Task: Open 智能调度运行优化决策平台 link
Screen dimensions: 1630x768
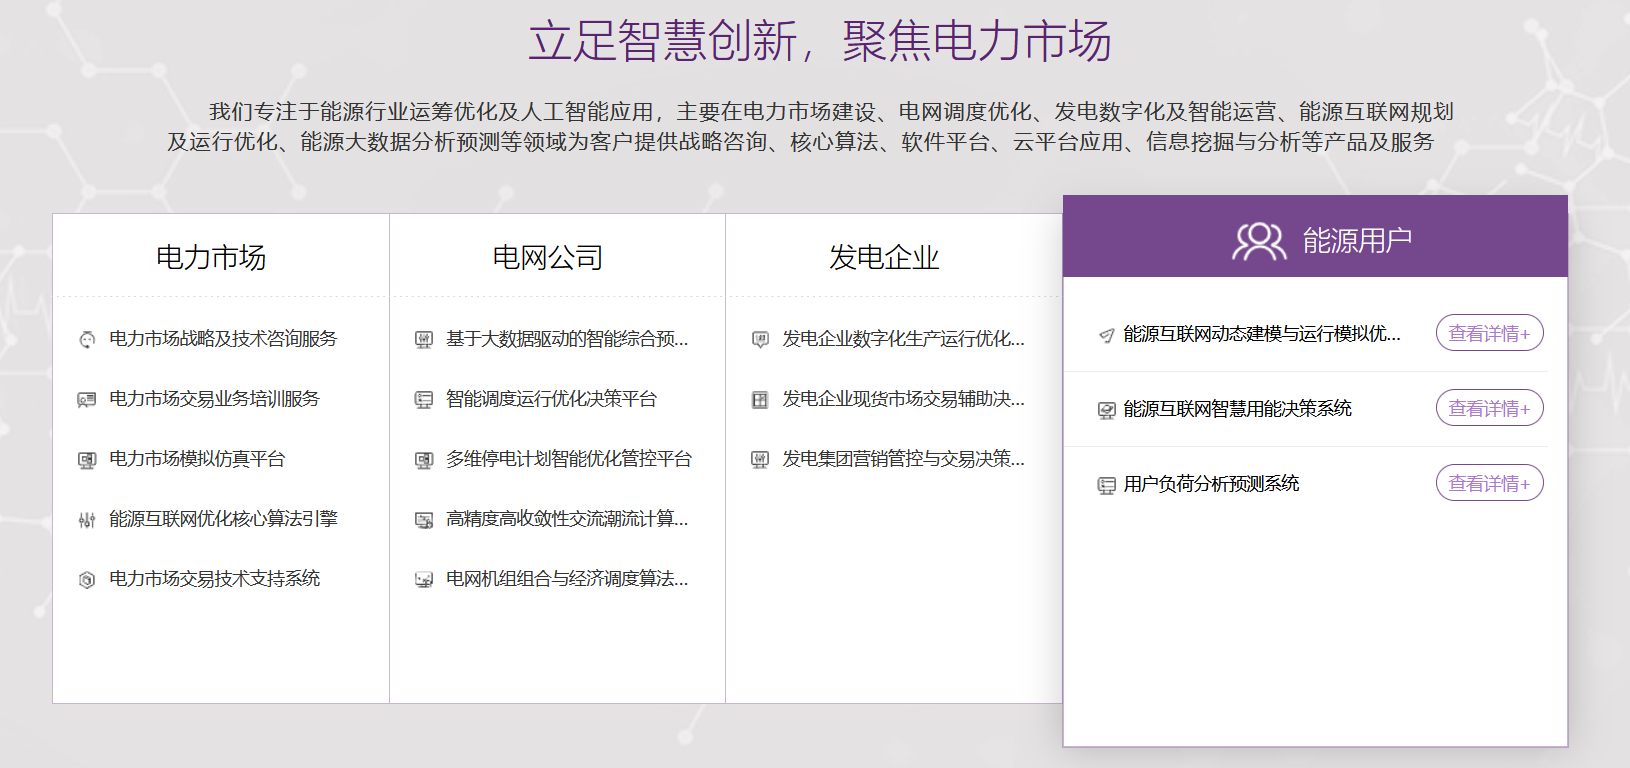Action: pos(551,399)
